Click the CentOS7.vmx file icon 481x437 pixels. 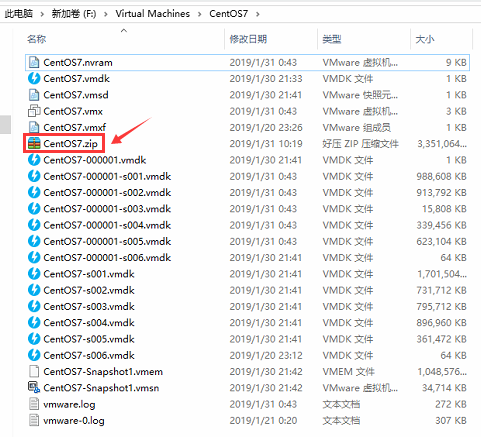(34, 111)
